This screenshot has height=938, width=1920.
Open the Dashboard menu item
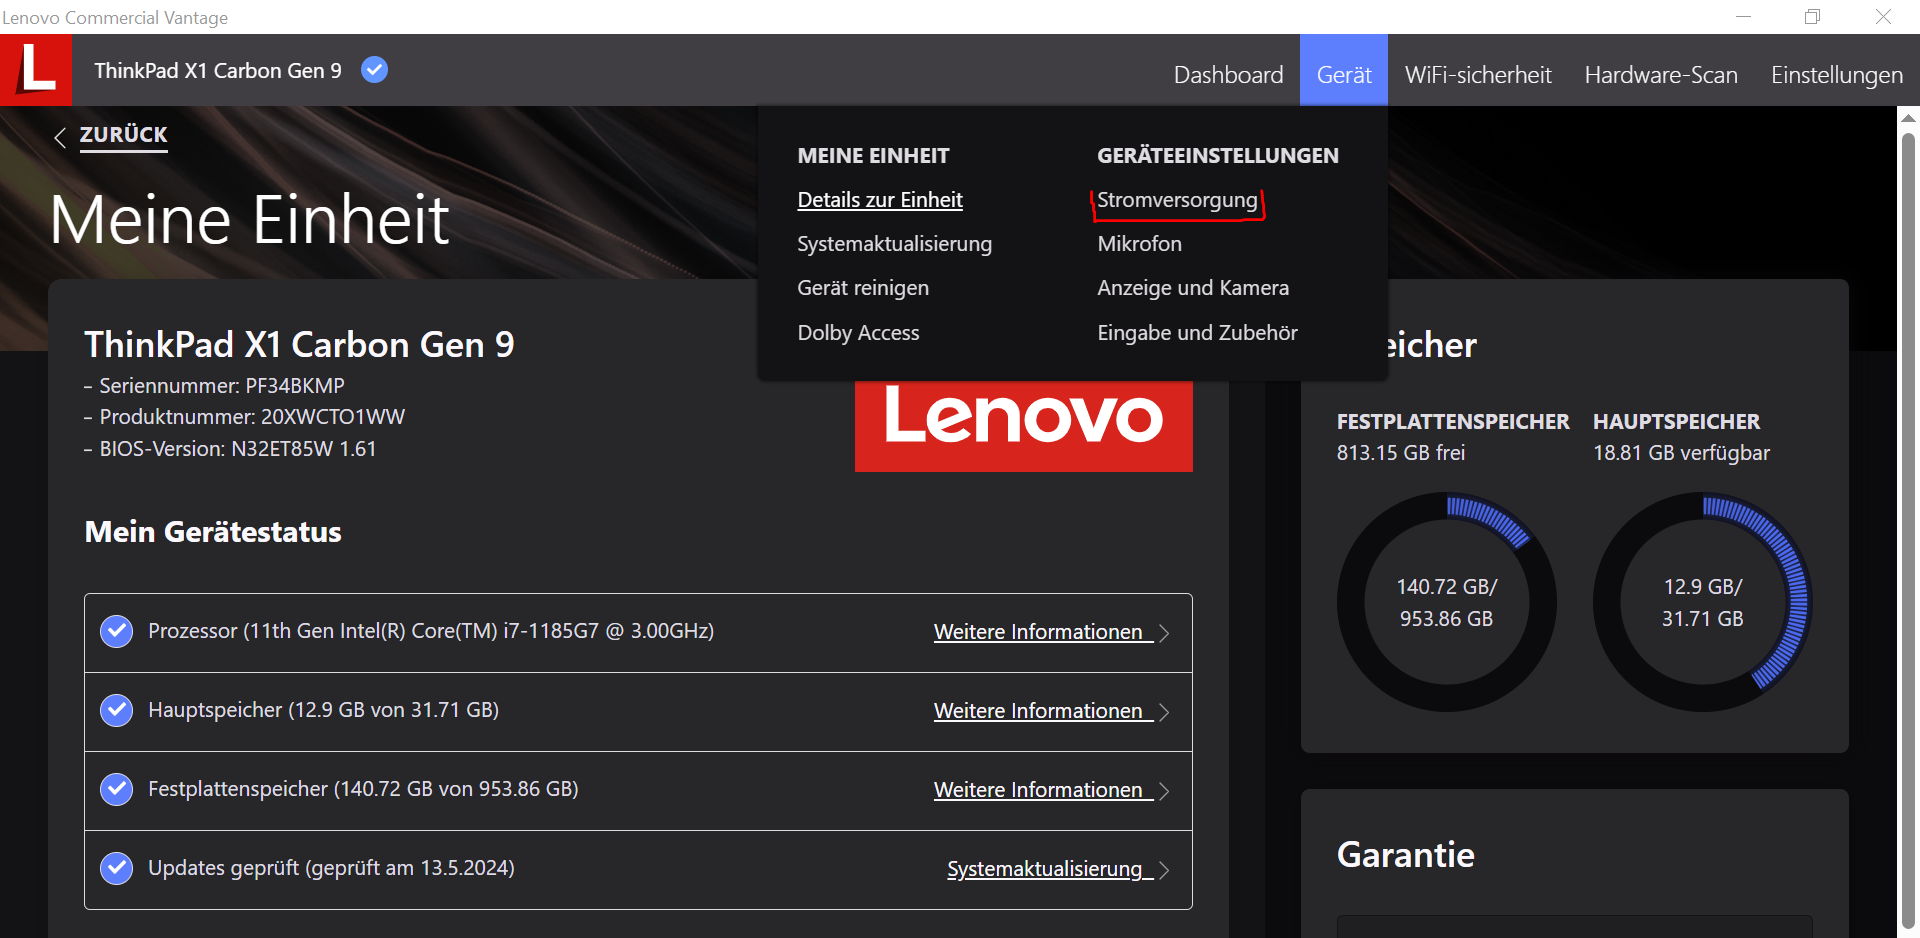(1228, 74)
